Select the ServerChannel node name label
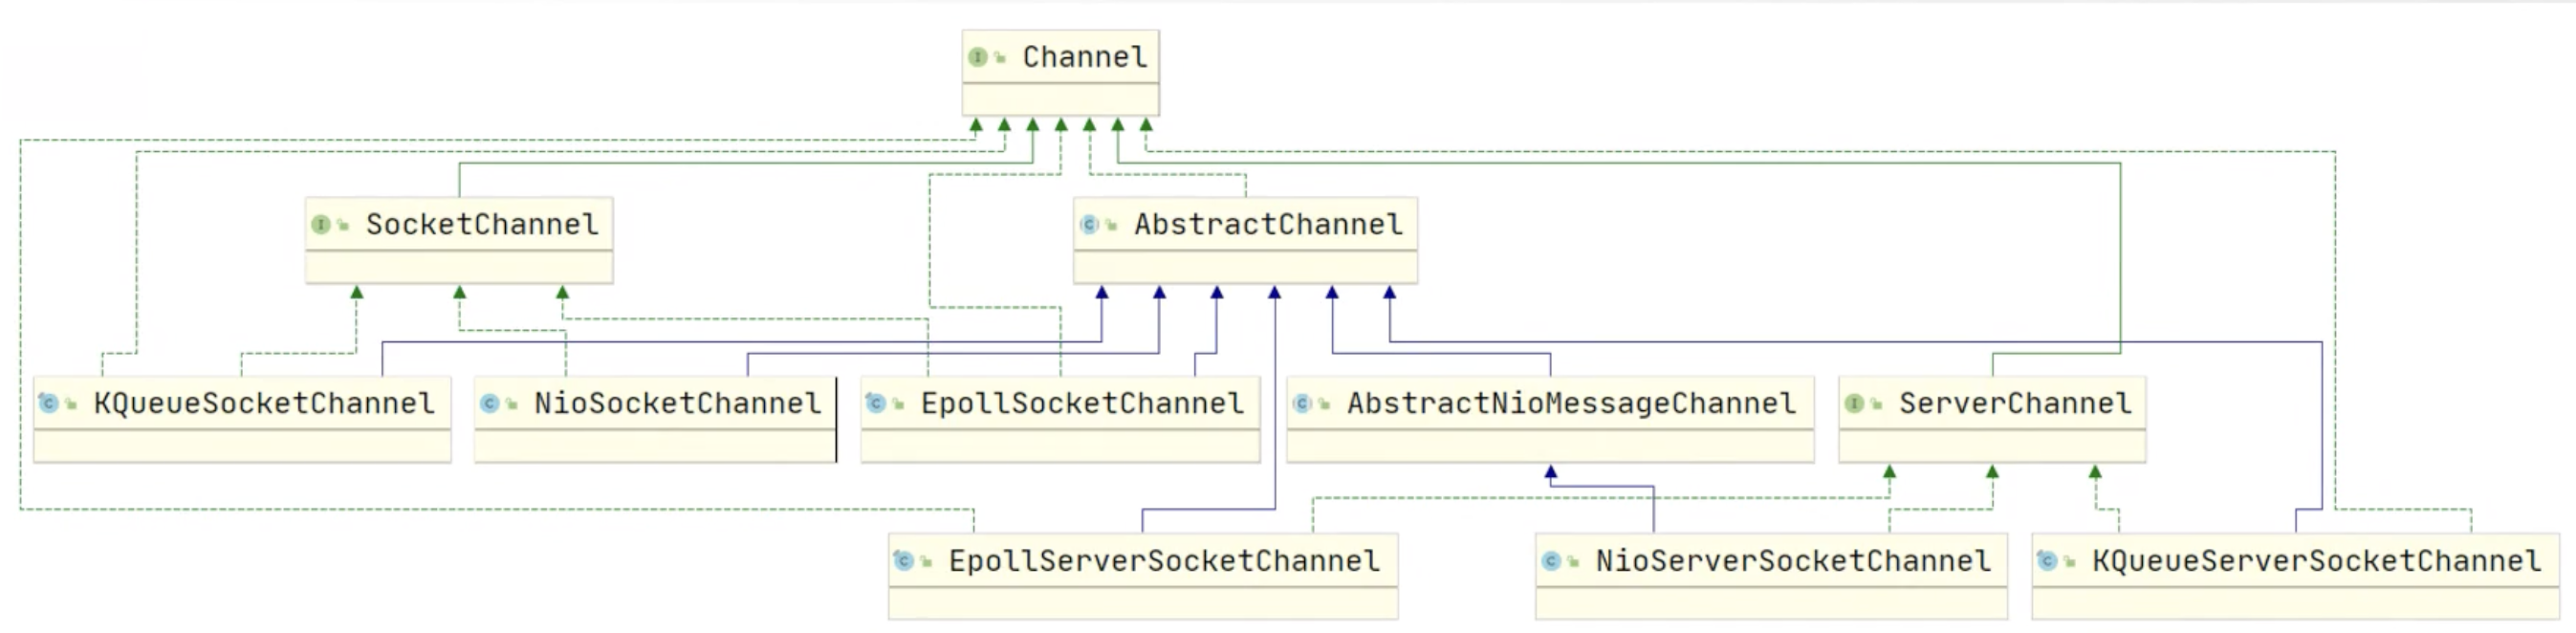This screenshot has width=2576, height=633. pyautogui.click(x=2014, y=403)
